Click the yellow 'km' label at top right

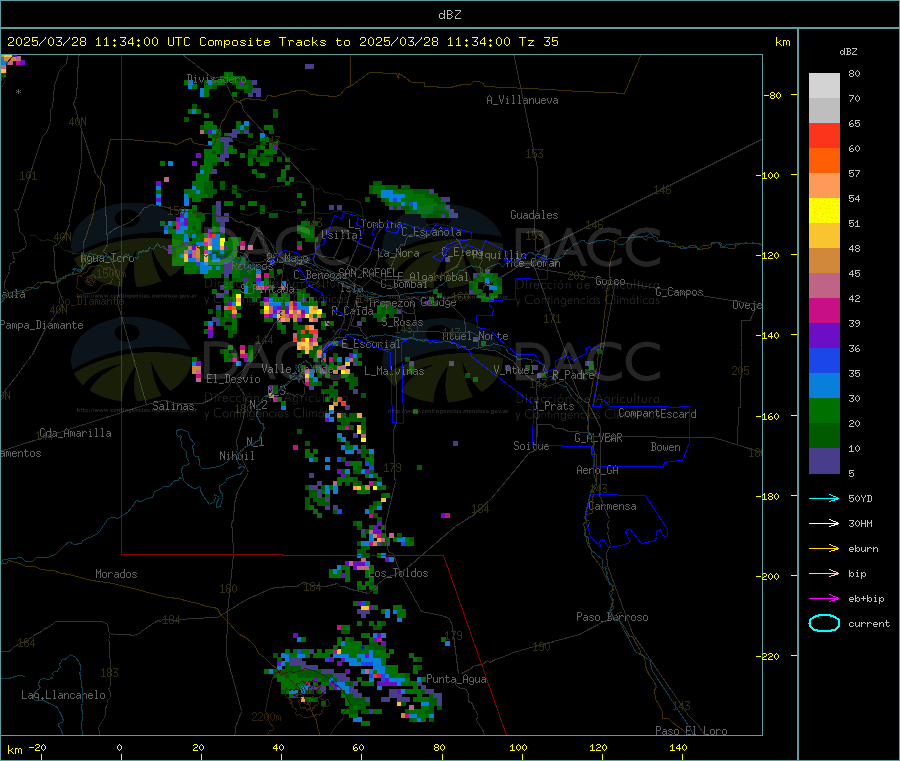click(782, 42)
